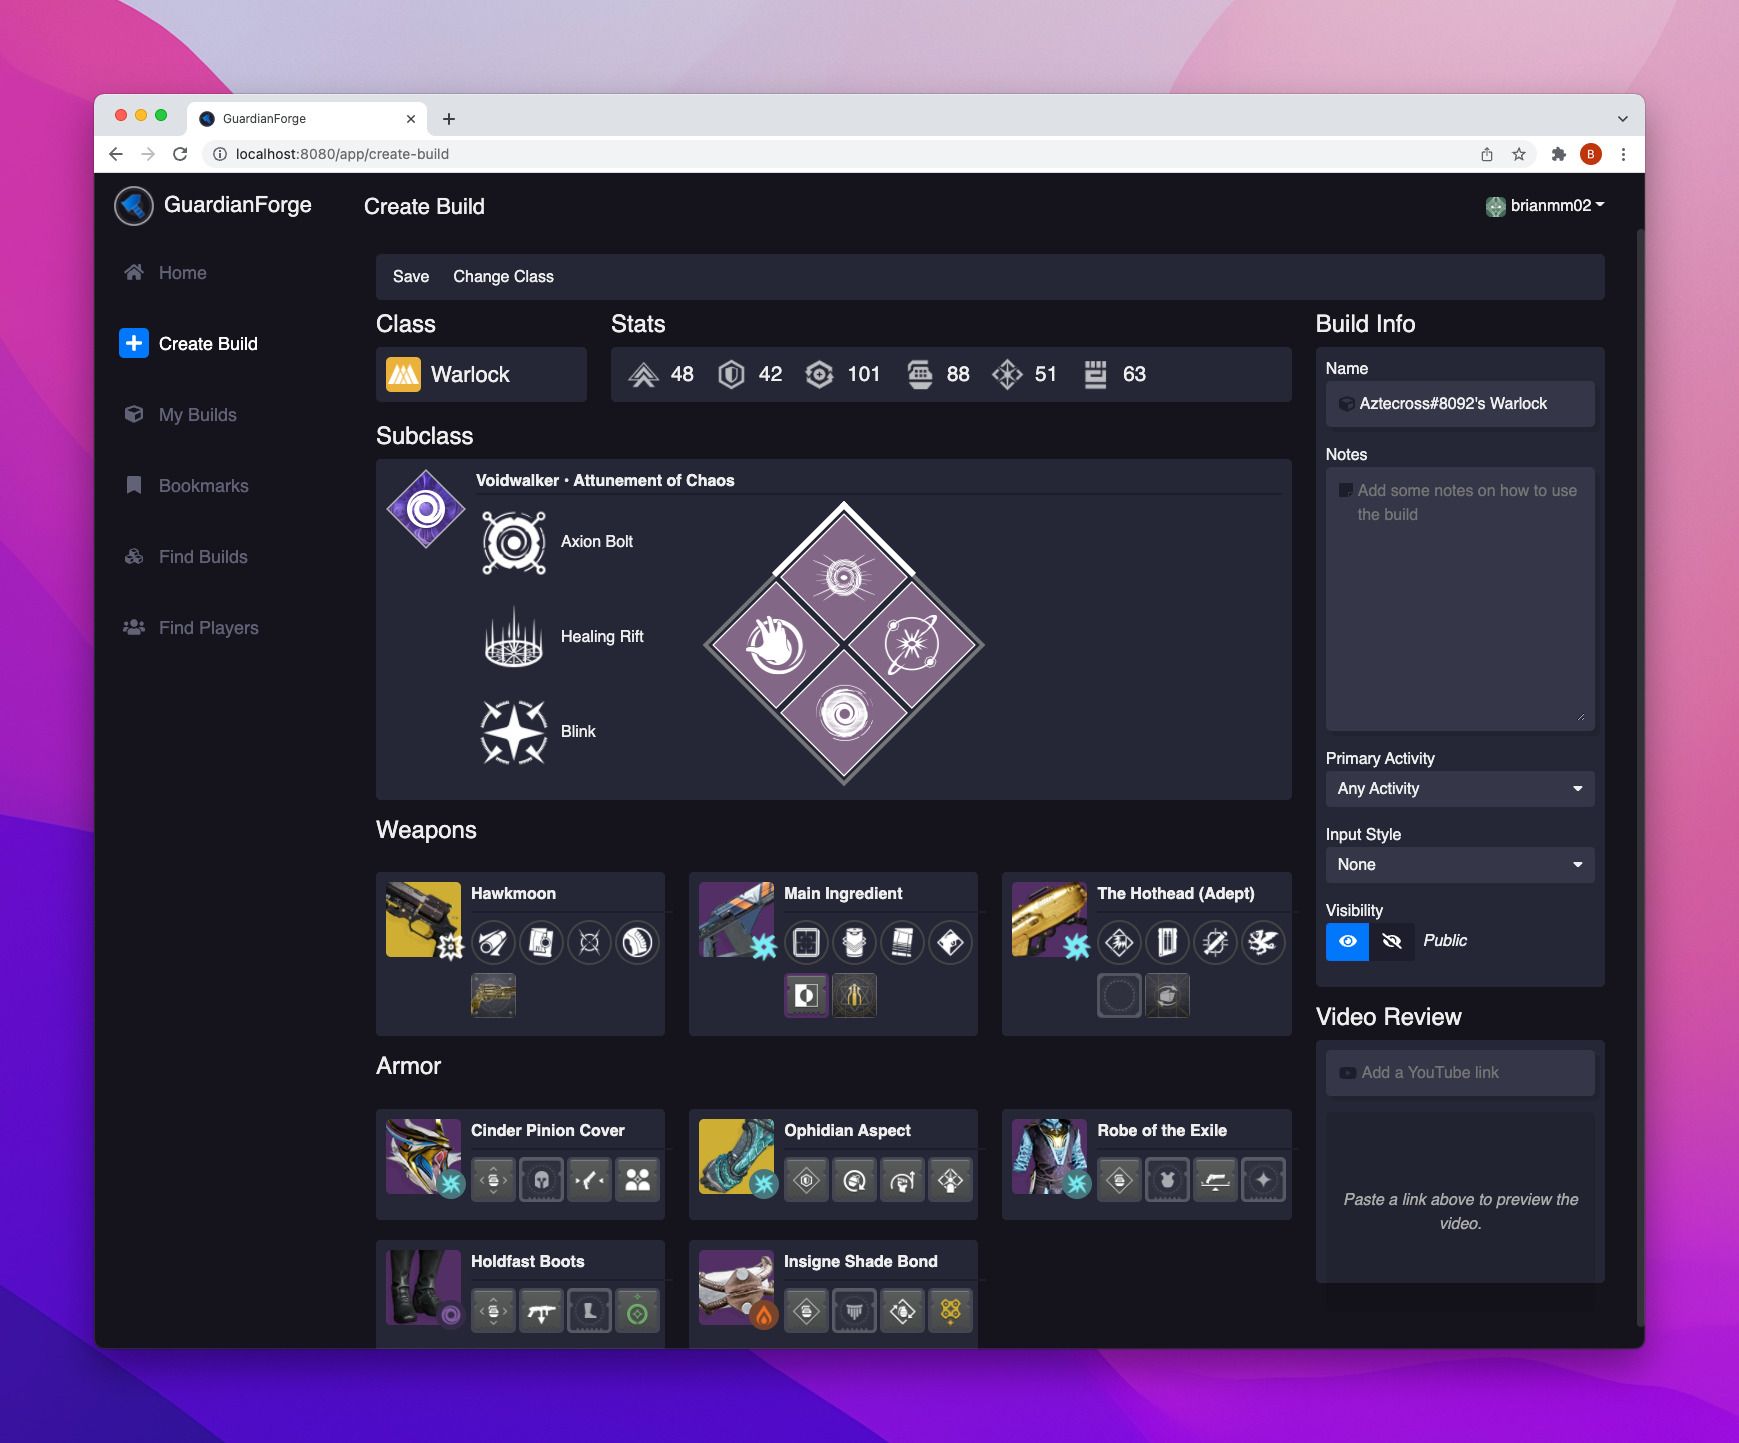1739x1443 pixels.
Task: Click Robe of the Exile's last mod icon
Action: pyautogui.click(x=1263, y=1180)
